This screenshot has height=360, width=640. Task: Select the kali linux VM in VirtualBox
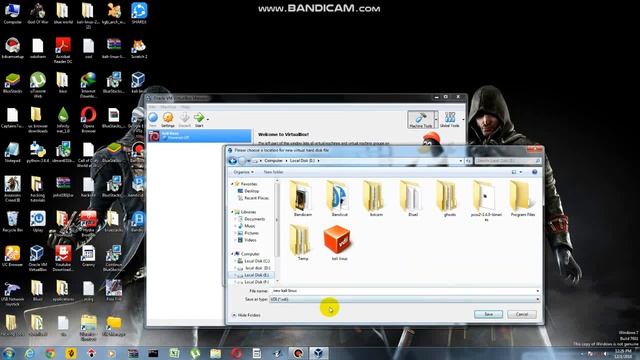[200, 136]
